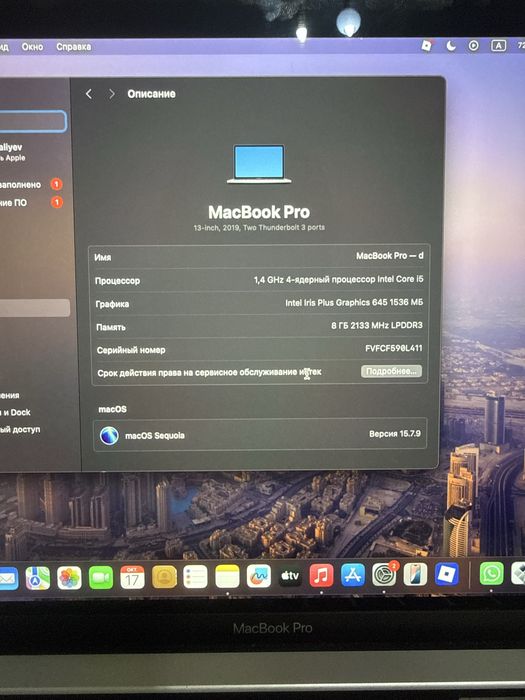Open WhatsApp from the Dock
Screen dimensions: 525x700
[492, 573]
